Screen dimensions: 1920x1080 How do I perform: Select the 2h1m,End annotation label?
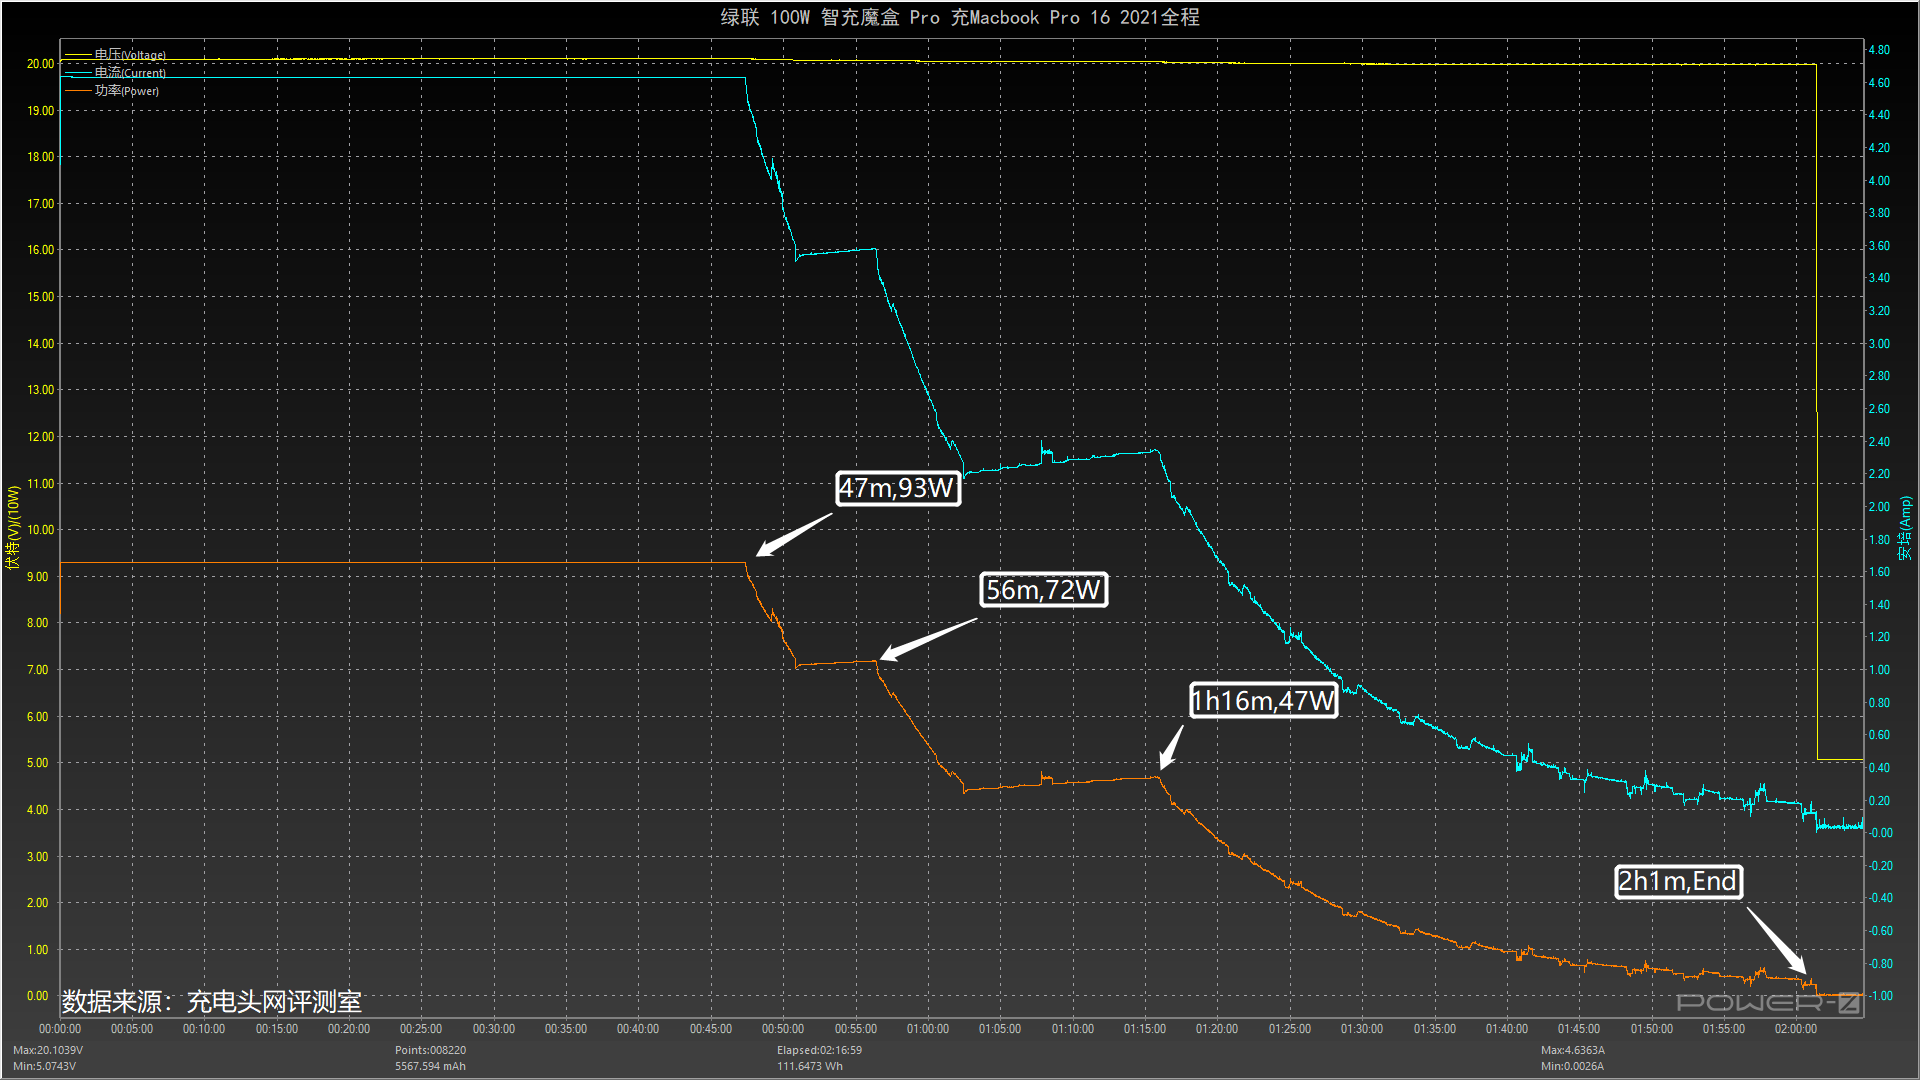[1678, 881]
